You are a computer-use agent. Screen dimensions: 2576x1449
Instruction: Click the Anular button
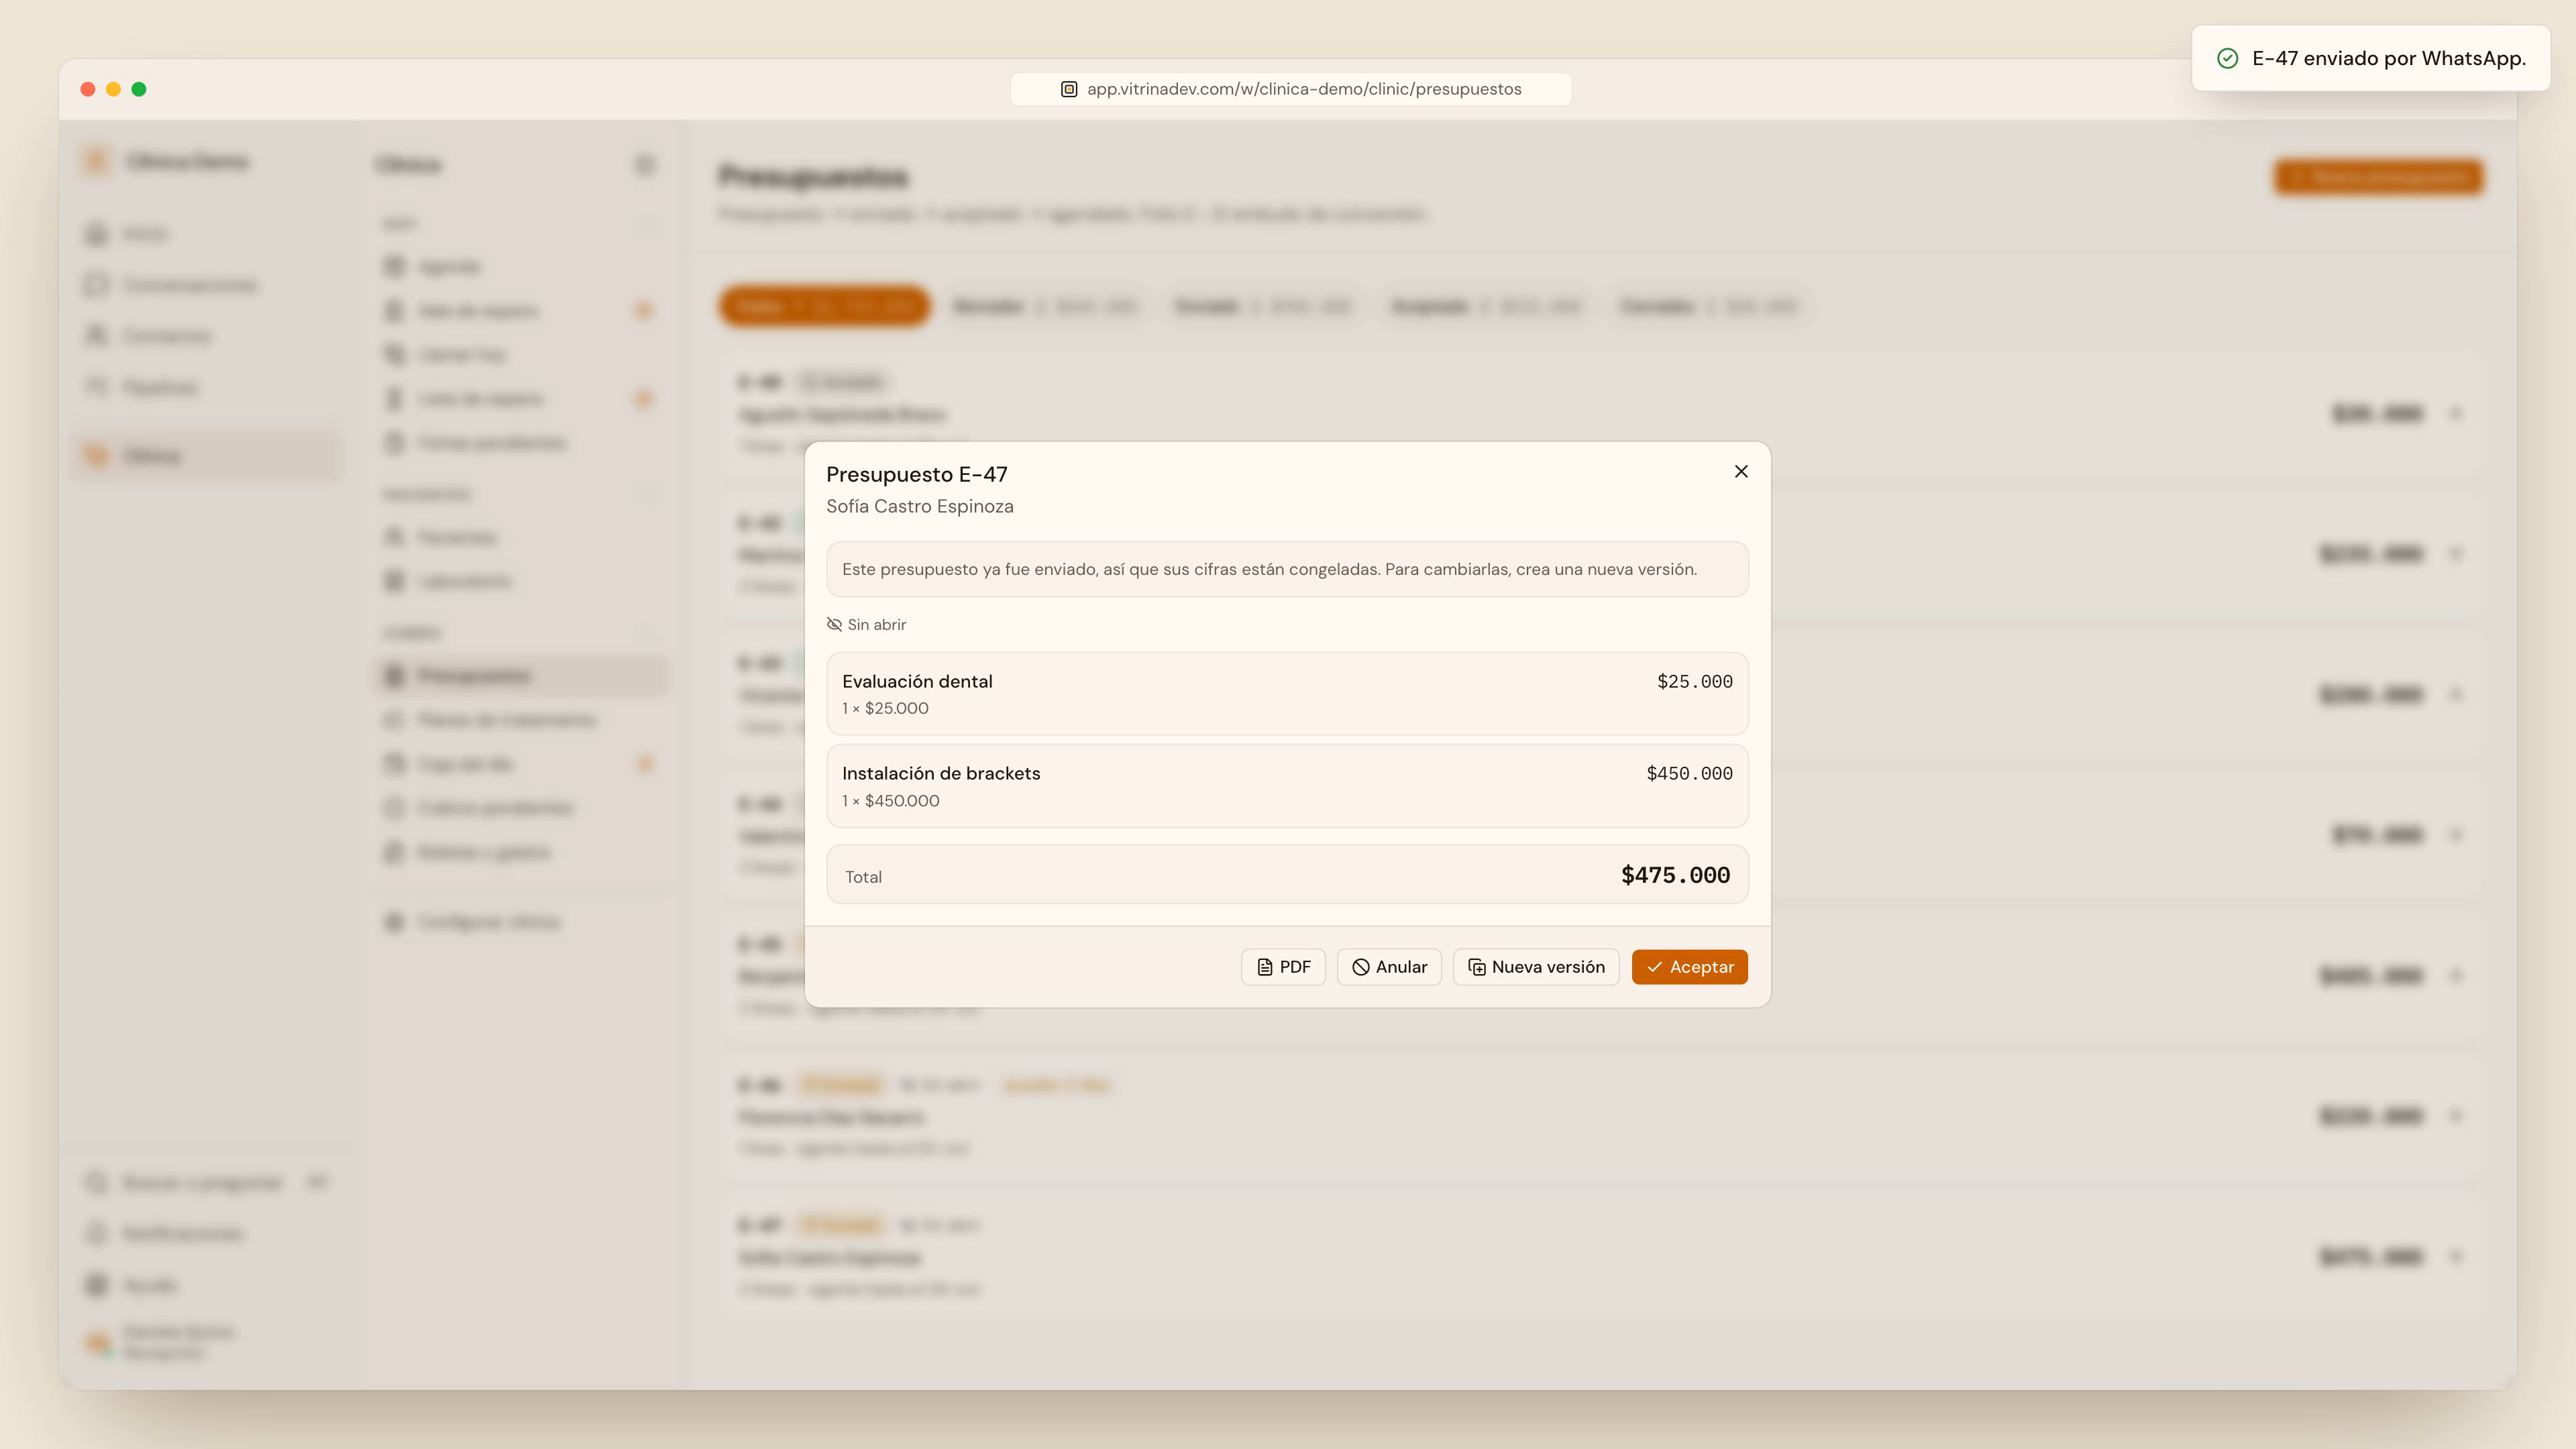[x=1389, y=967]
